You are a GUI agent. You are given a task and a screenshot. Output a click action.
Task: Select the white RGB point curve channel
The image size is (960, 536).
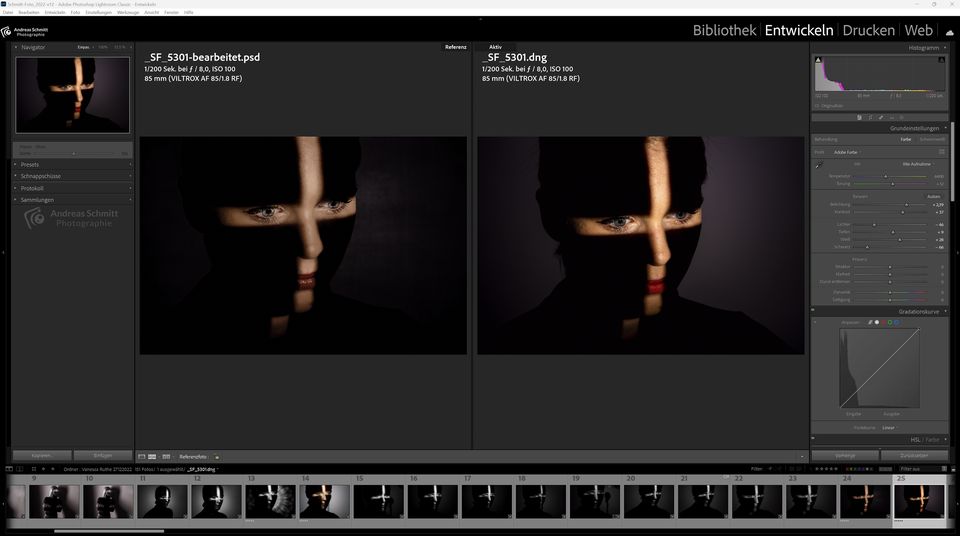pos(877,322)
